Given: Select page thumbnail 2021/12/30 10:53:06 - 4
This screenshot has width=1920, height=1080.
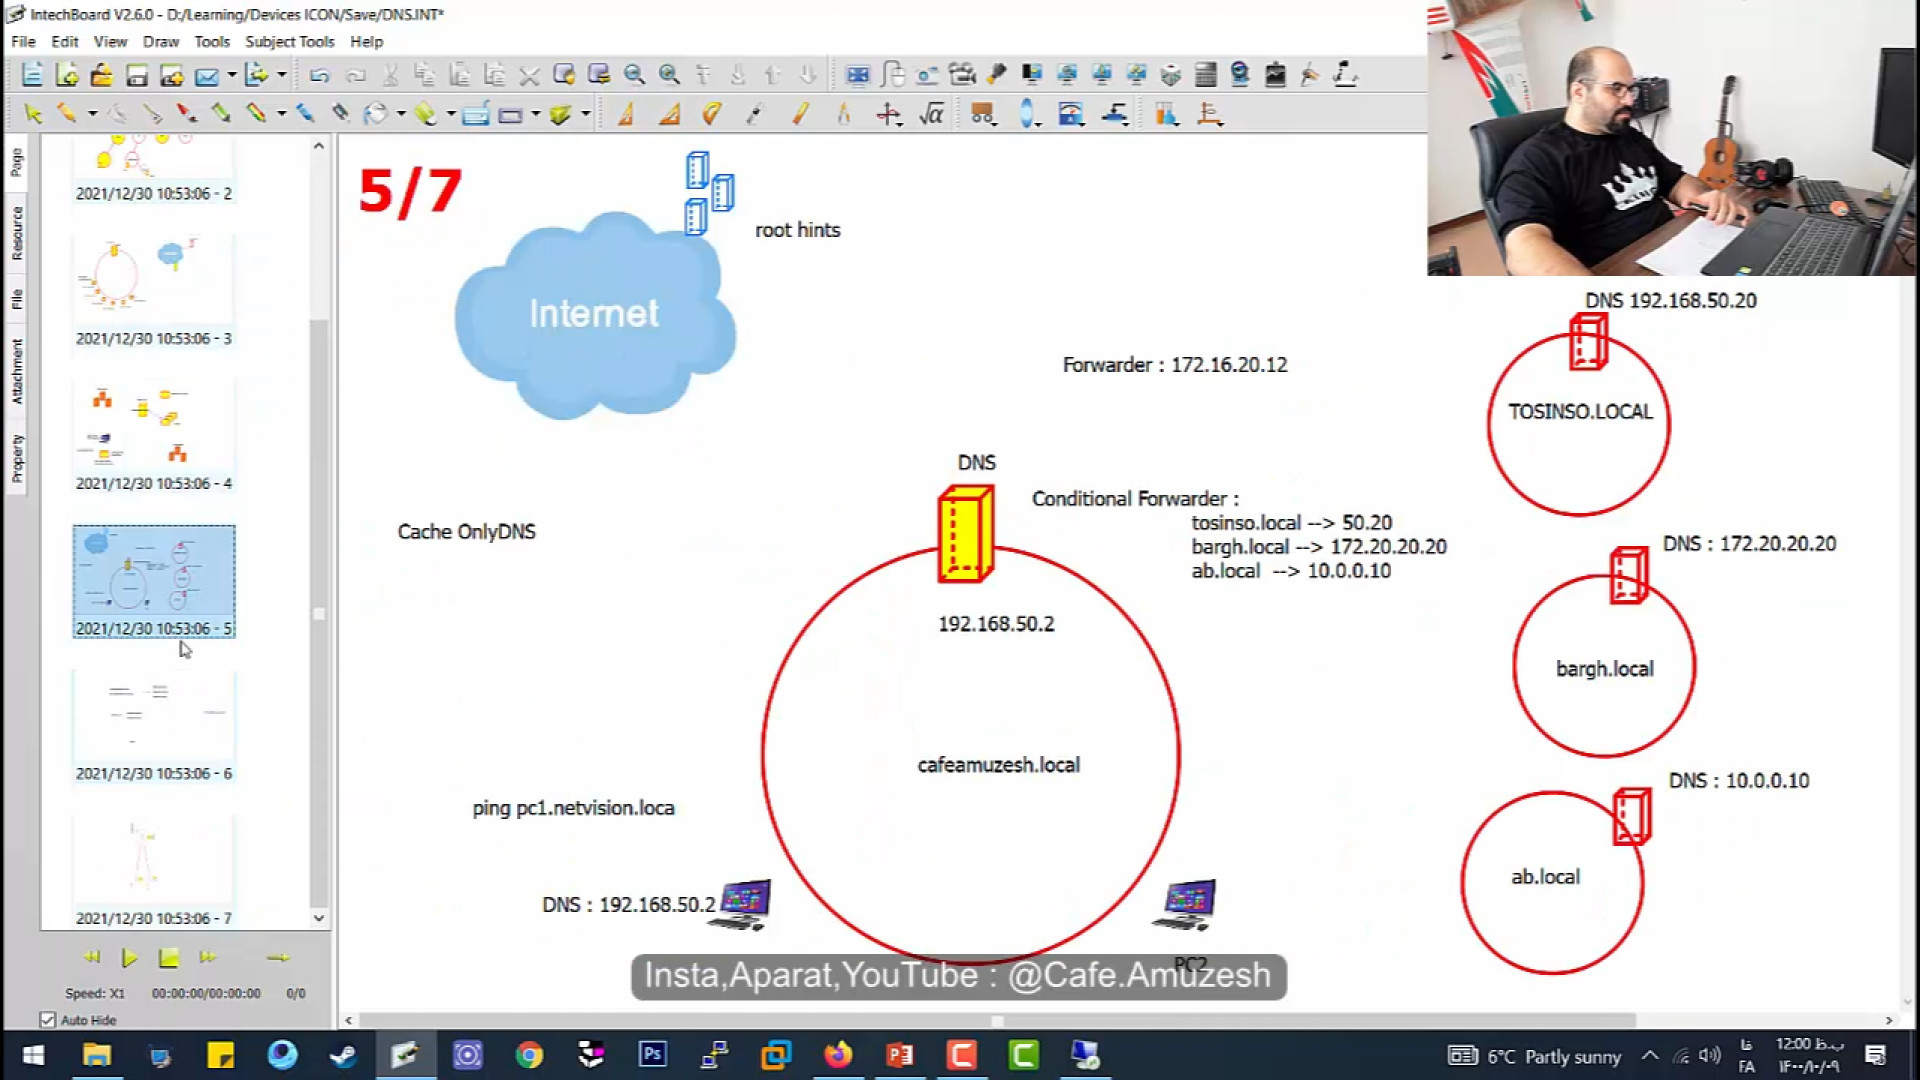Looking at the screenshot, I should coord(154,436).
